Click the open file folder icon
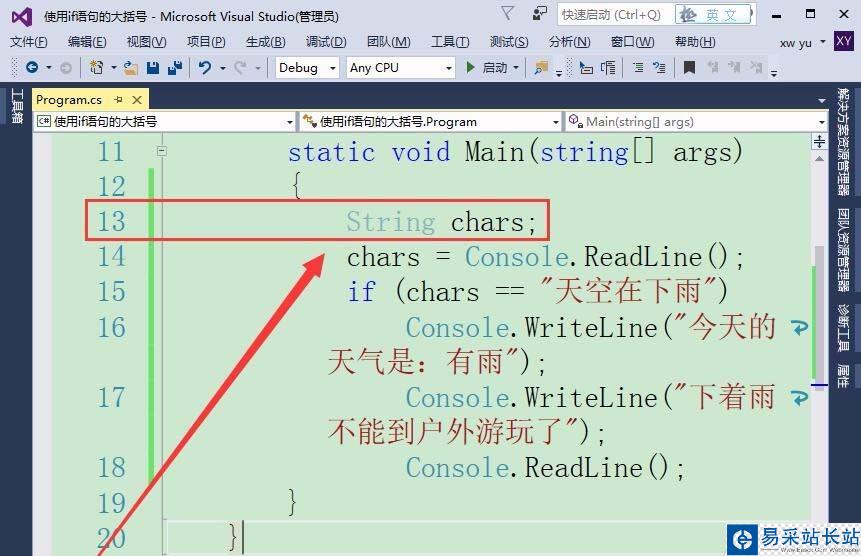 tap(130, 68)
